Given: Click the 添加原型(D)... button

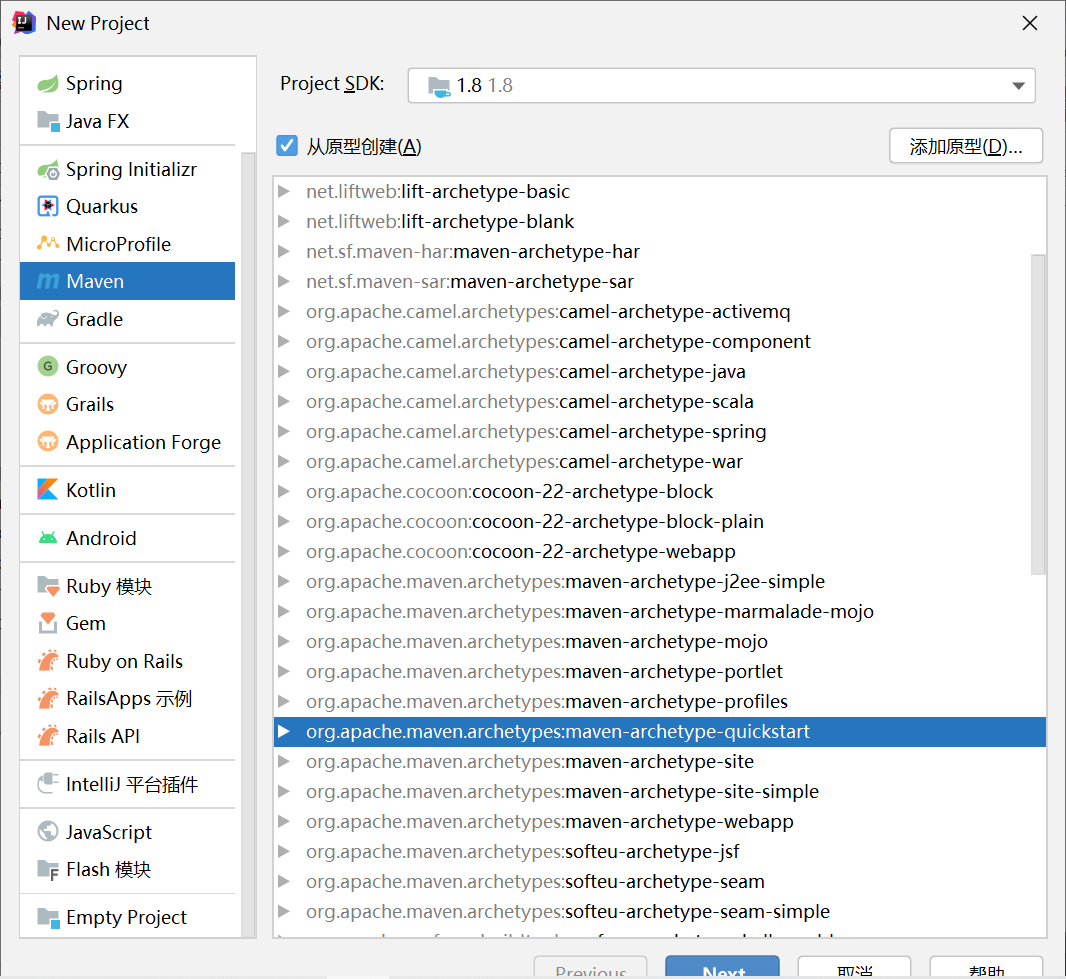Looking at the screenshot, I should [x=965, y=145].
